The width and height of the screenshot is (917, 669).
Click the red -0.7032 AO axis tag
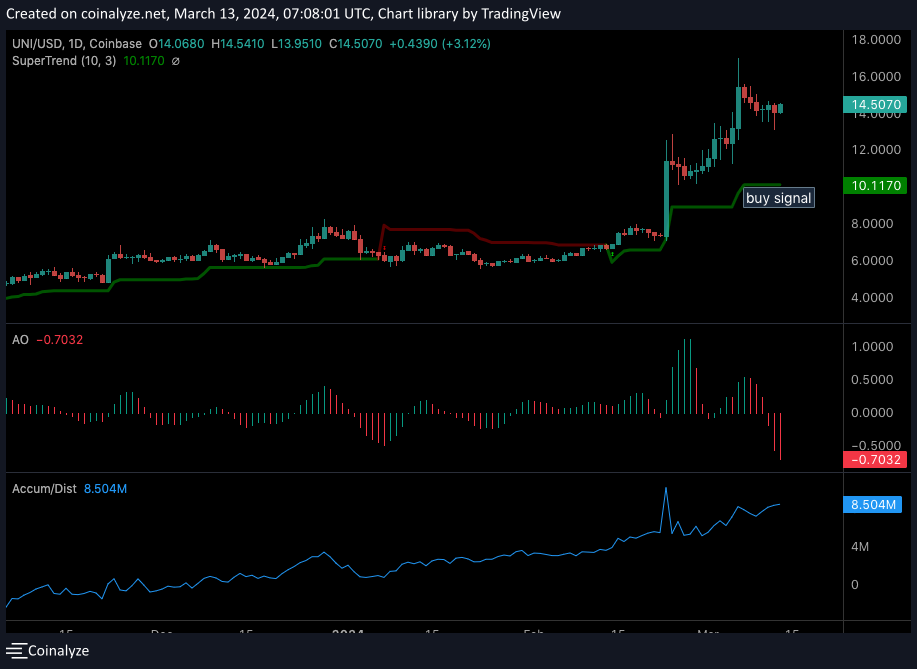[875, 459]
